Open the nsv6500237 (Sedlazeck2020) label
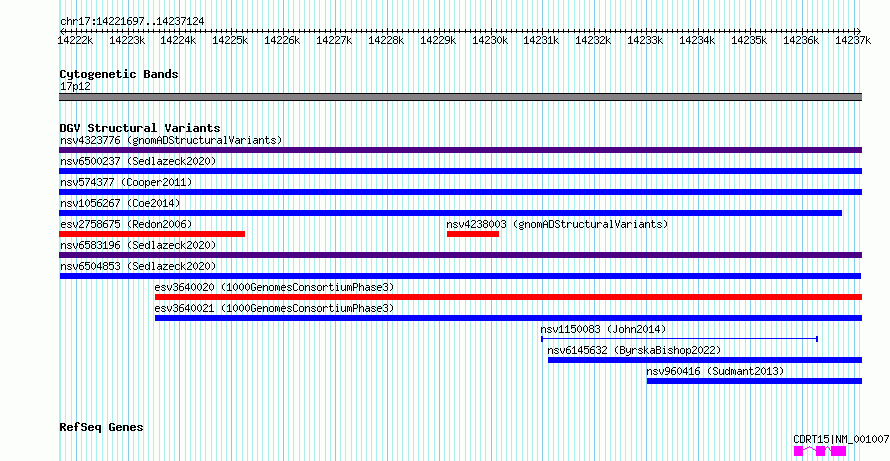The image size is (890, 461). tap(138, 161)
